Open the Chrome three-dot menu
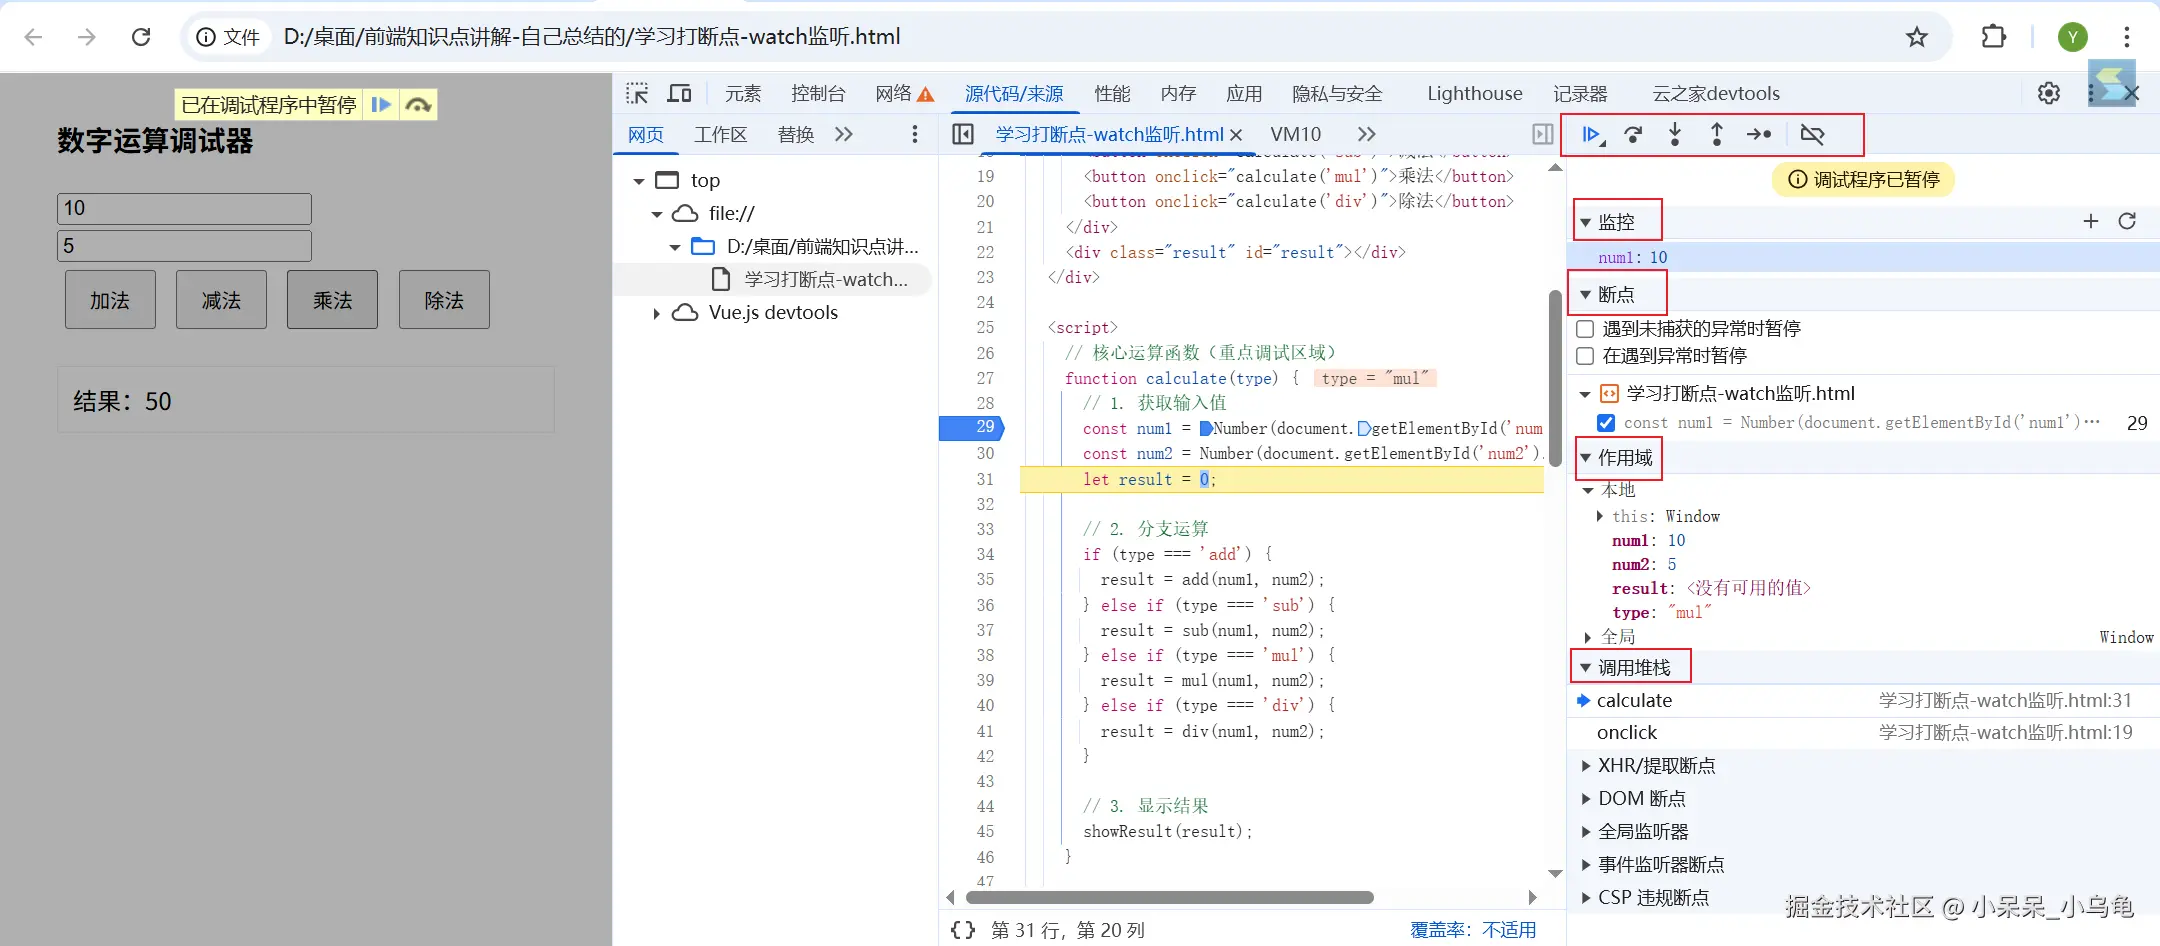2160x946 pixels. click(2126, 37)
